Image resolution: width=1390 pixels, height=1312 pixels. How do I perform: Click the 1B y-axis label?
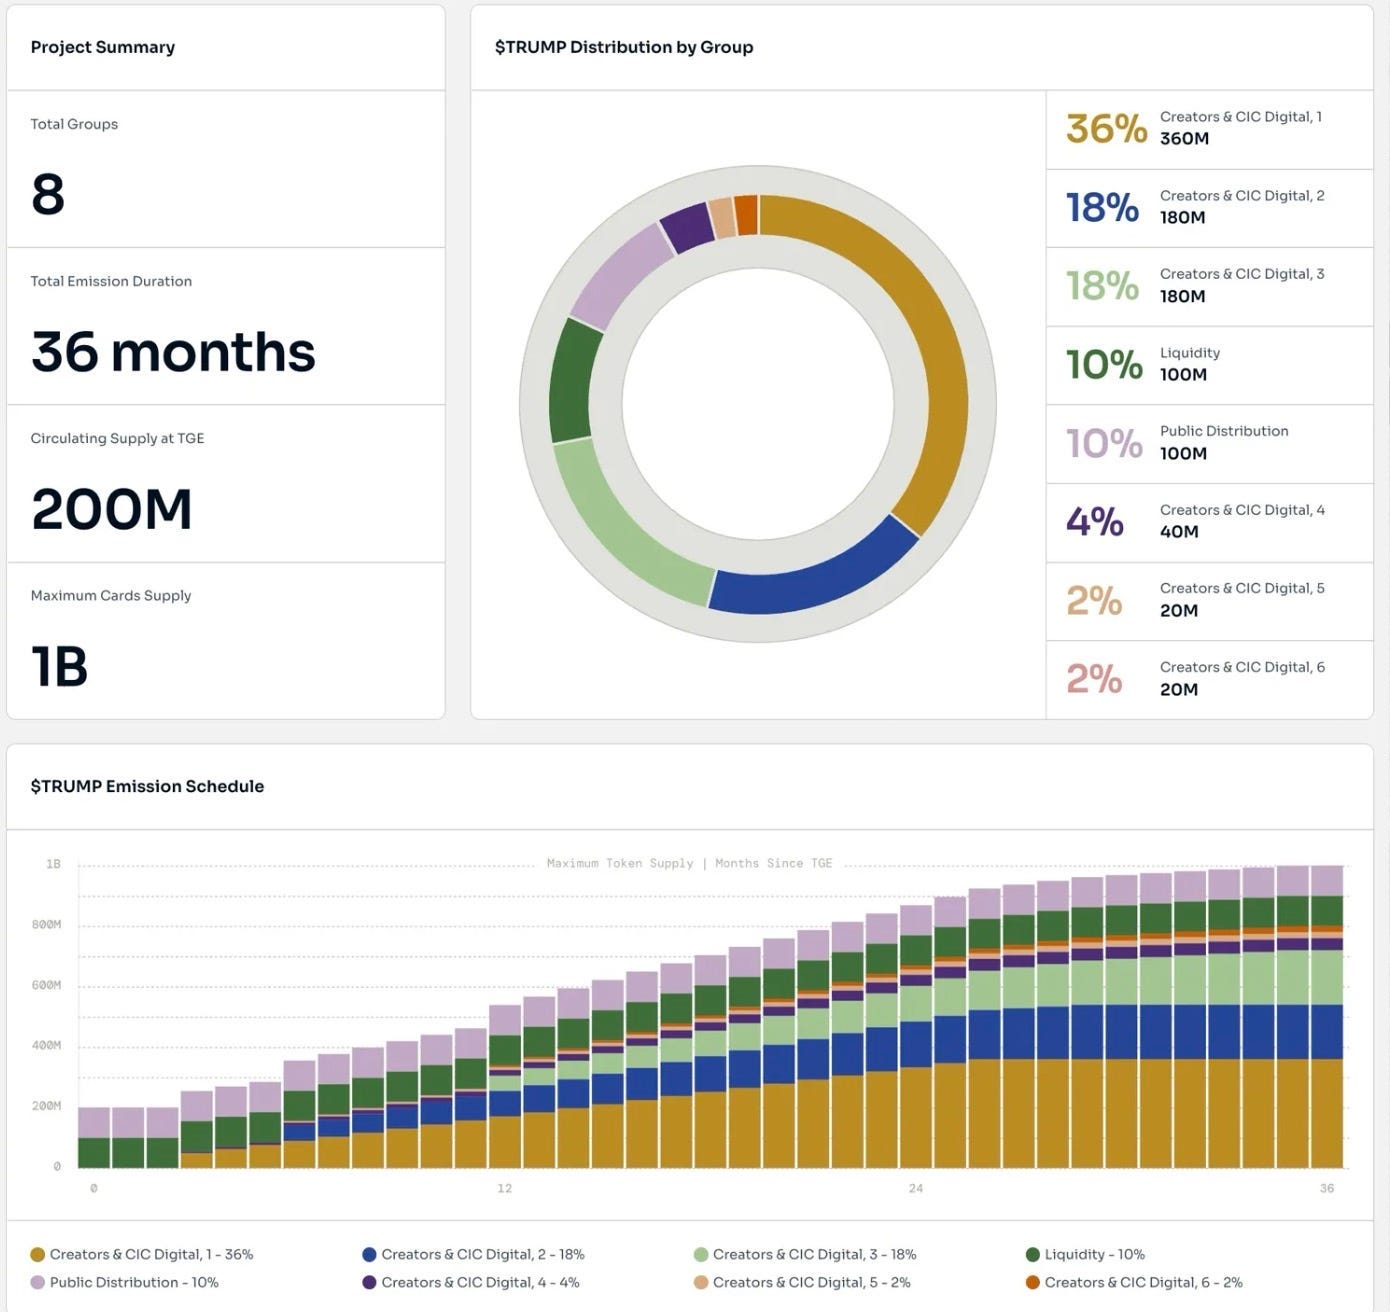pyautogui.click(x=53, y=864)
